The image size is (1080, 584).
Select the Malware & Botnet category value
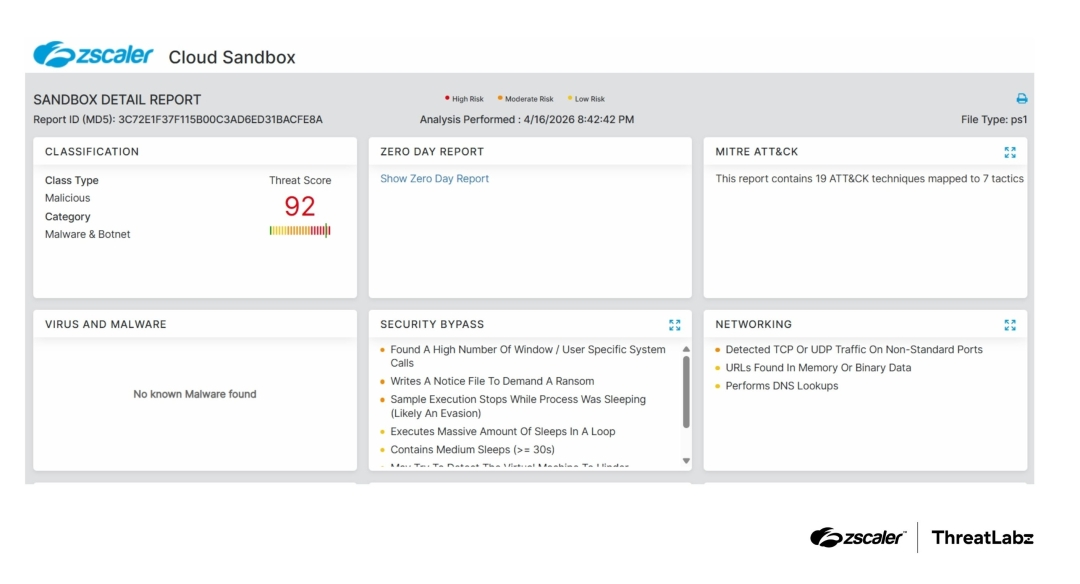pyautogui.click(x=87, y=234)
